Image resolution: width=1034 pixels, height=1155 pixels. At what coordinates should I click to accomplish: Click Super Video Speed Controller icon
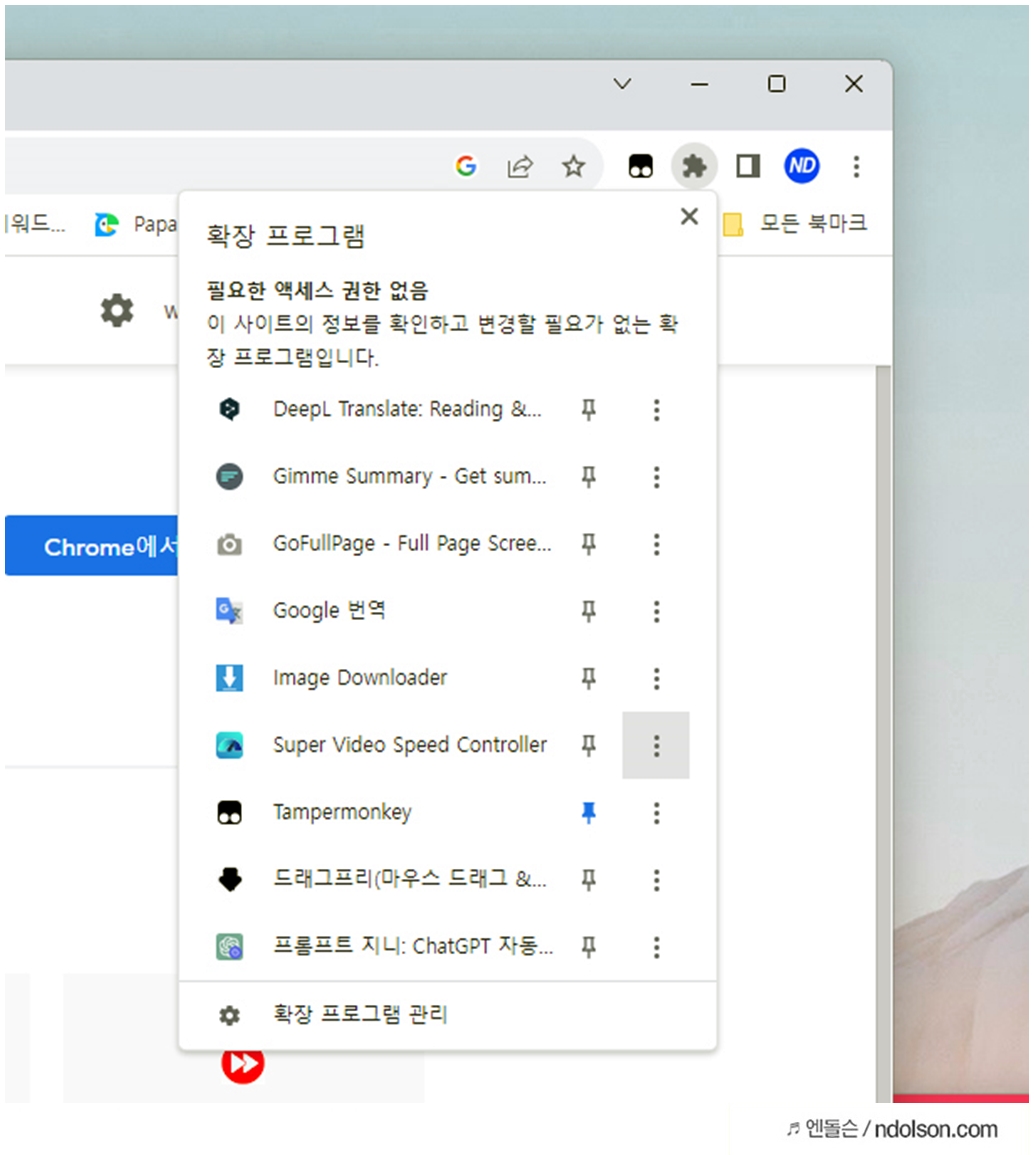click(x=230, y=745)
